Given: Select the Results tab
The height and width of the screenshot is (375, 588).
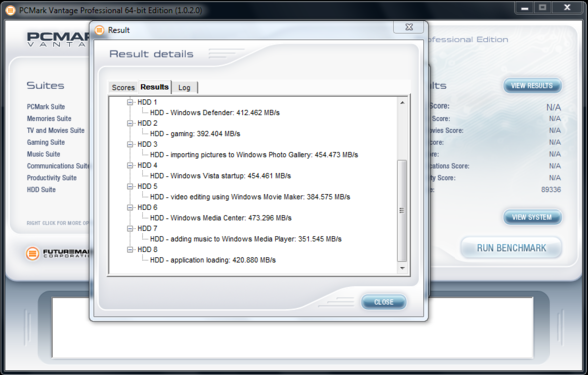Looking at the screenshot, I should (154, 87).
